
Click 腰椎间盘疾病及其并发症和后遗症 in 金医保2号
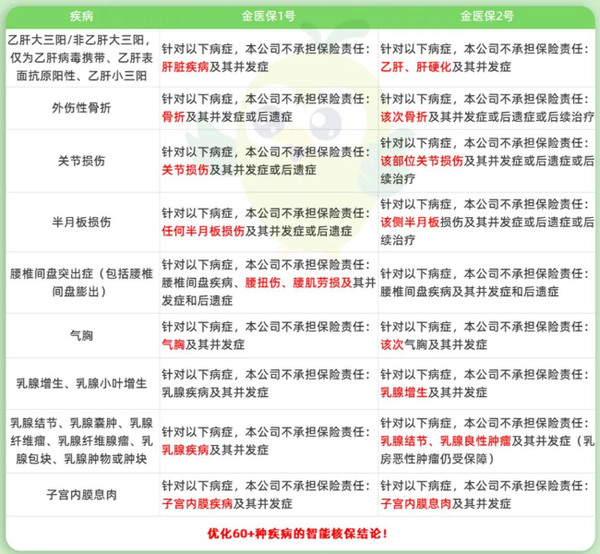click(469, 292)
